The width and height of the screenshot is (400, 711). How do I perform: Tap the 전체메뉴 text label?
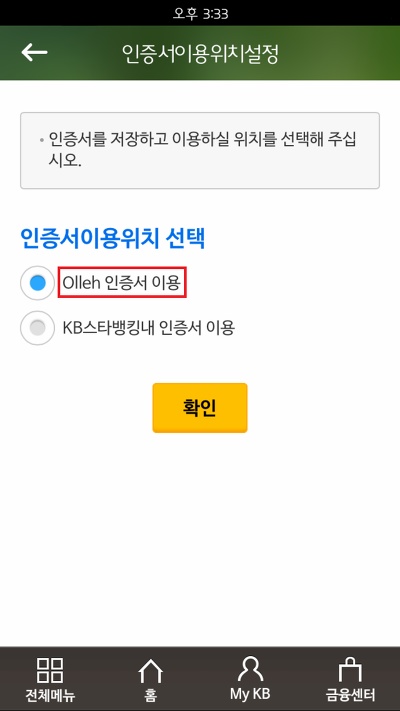click(x=50, y=695)
